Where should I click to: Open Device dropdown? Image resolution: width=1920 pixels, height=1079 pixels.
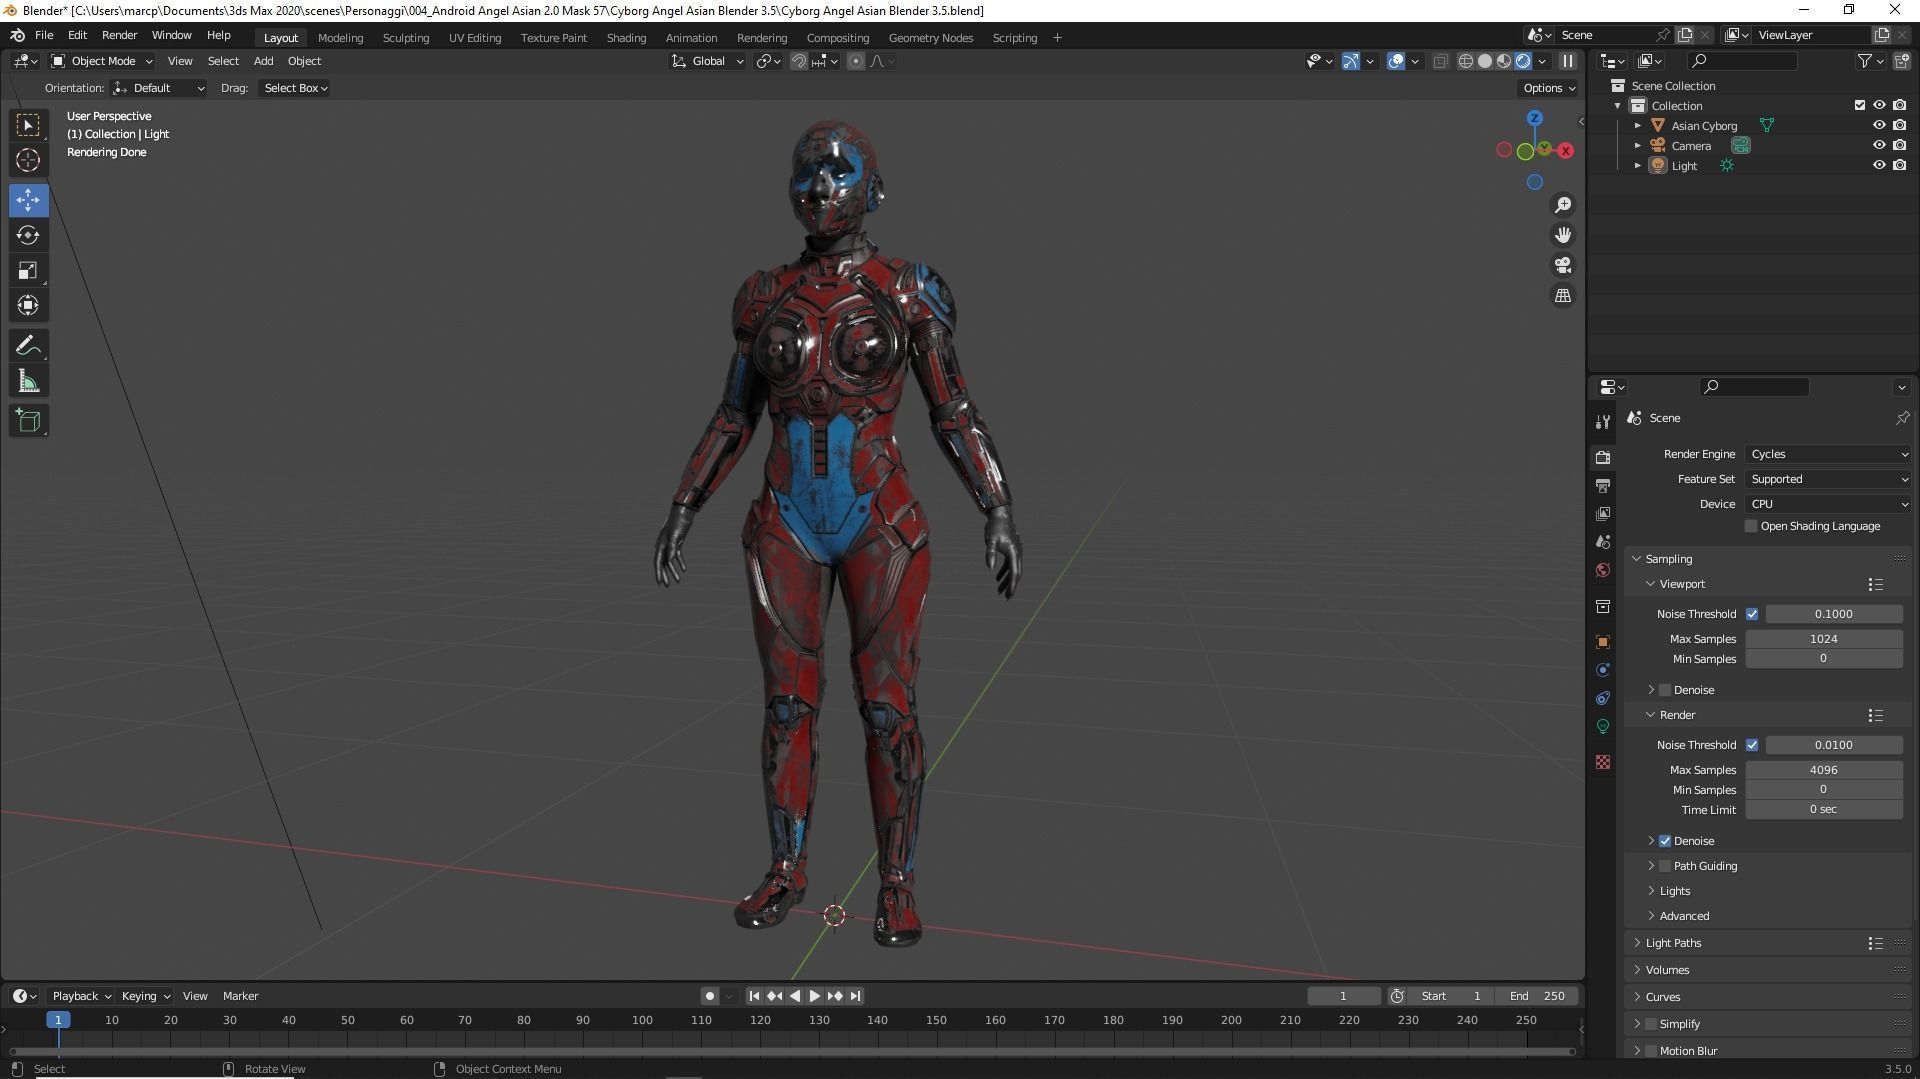pos(1829,504)
